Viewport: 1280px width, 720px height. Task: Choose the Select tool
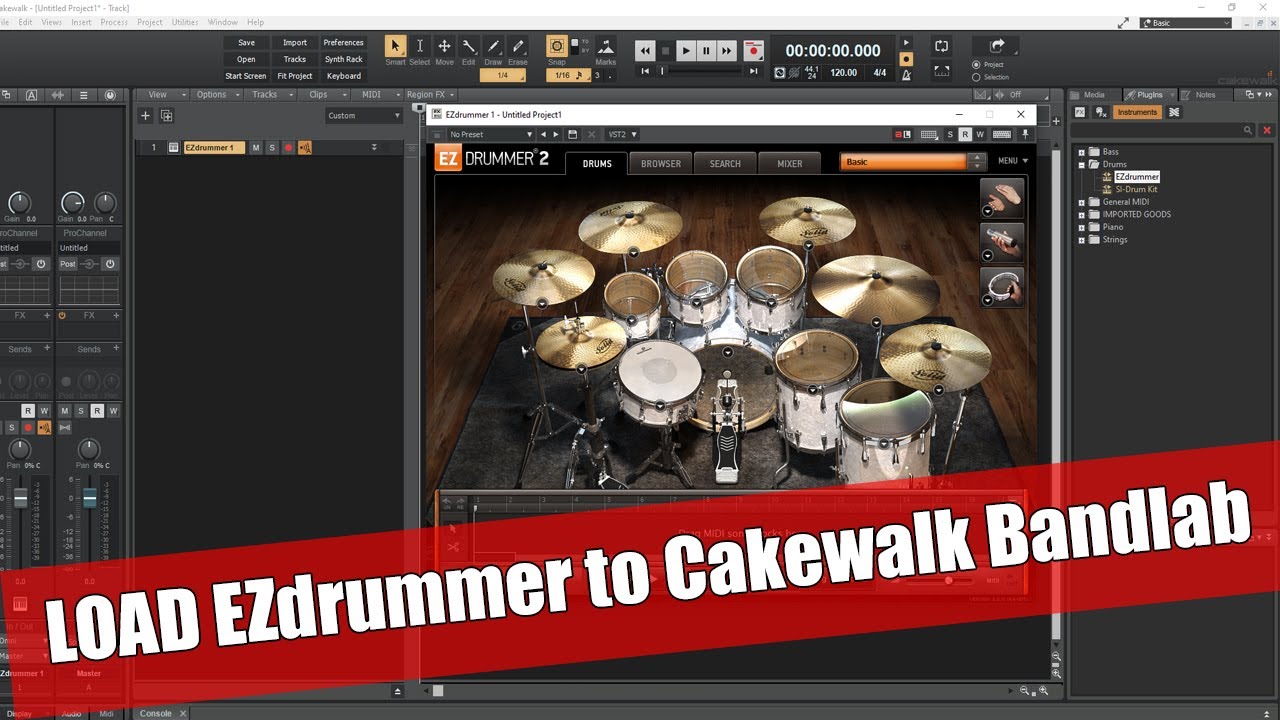[x=419, y=46]
